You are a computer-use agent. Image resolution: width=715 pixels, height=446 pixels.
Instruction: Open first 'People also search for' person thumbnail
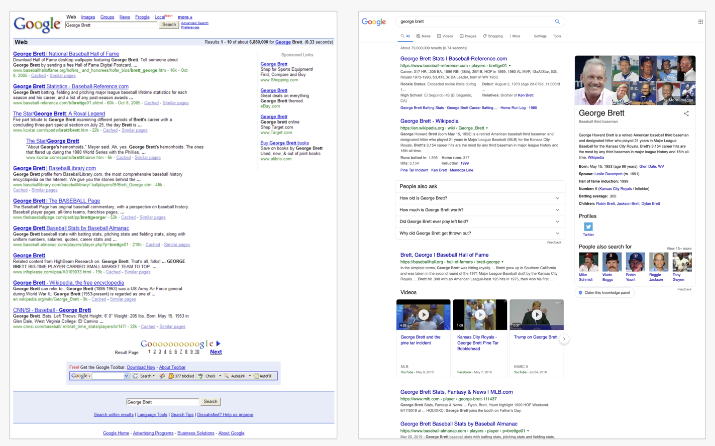[x=588, y=262]
